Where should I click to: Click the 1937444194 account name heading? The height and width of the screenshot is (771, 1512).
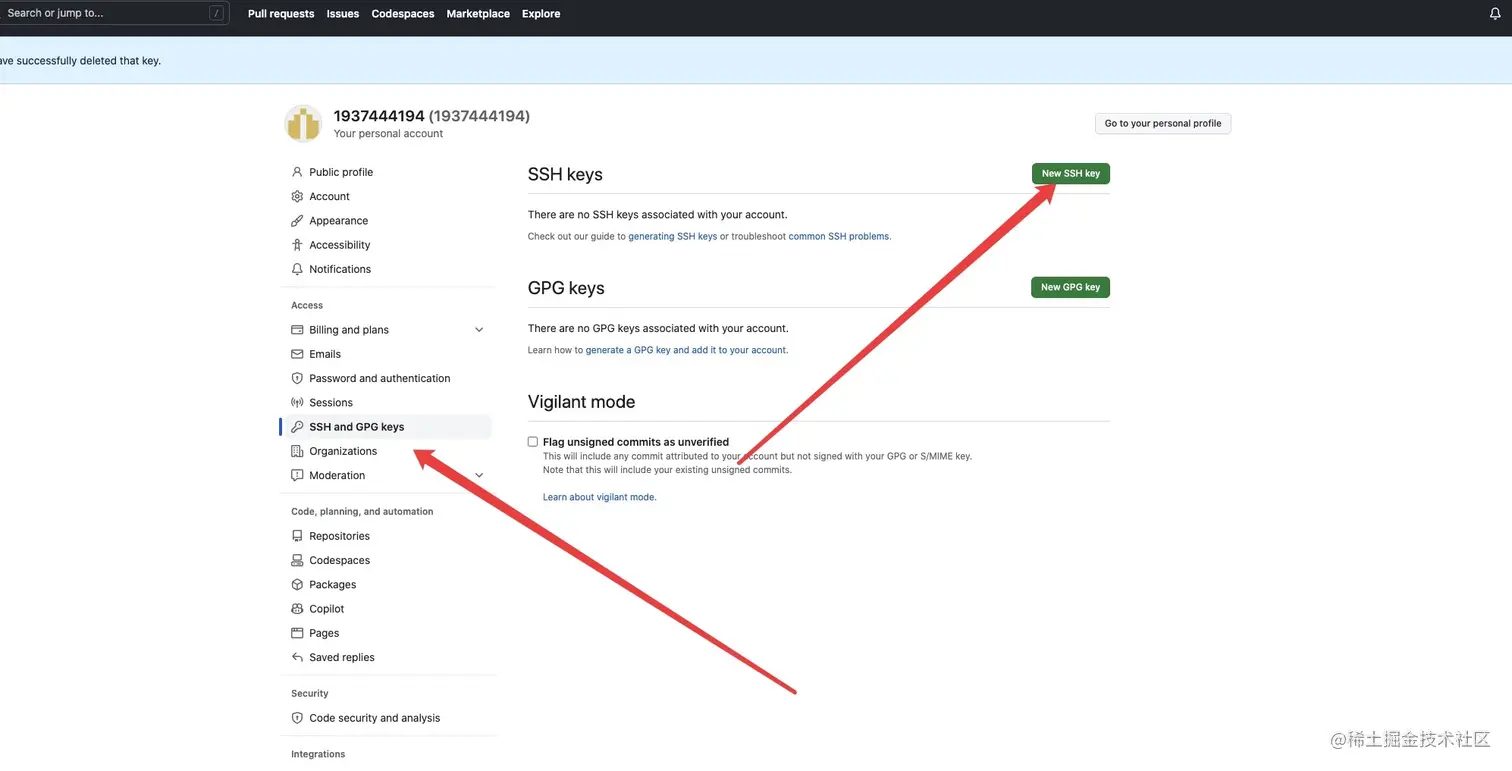[432, 116]
